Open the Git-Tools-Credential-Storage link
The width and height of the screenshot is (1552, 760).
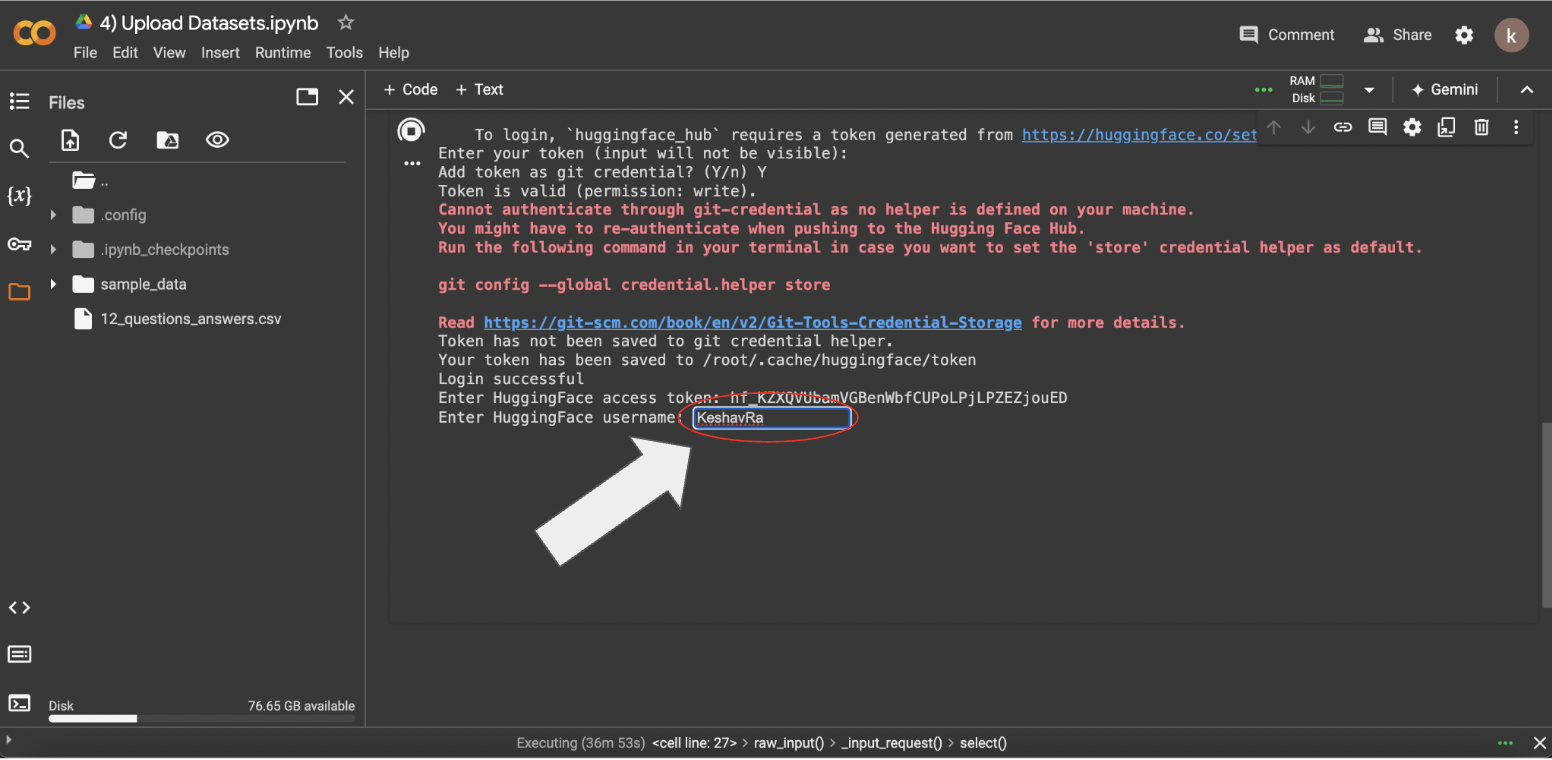coord(752,323)
